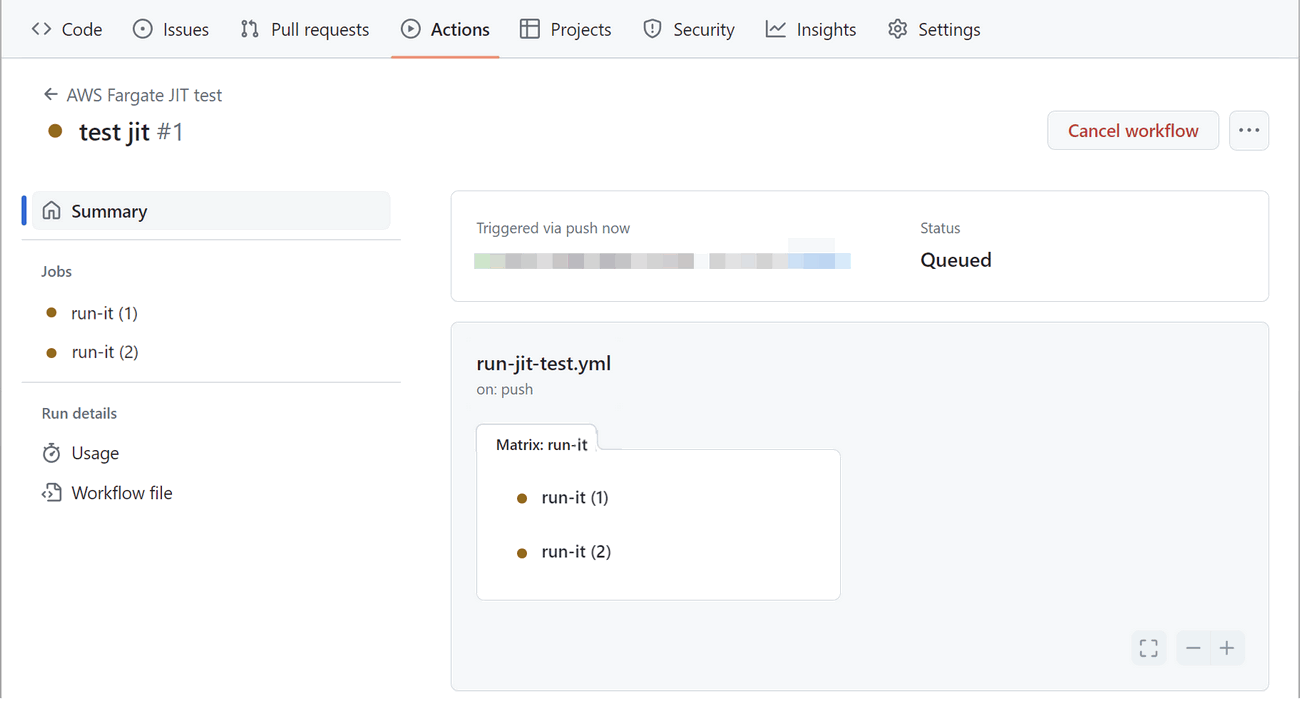Viewport: 1300px width, 704px height.
Task: Click the Code brackets icon
Action: tap(41, 29)
